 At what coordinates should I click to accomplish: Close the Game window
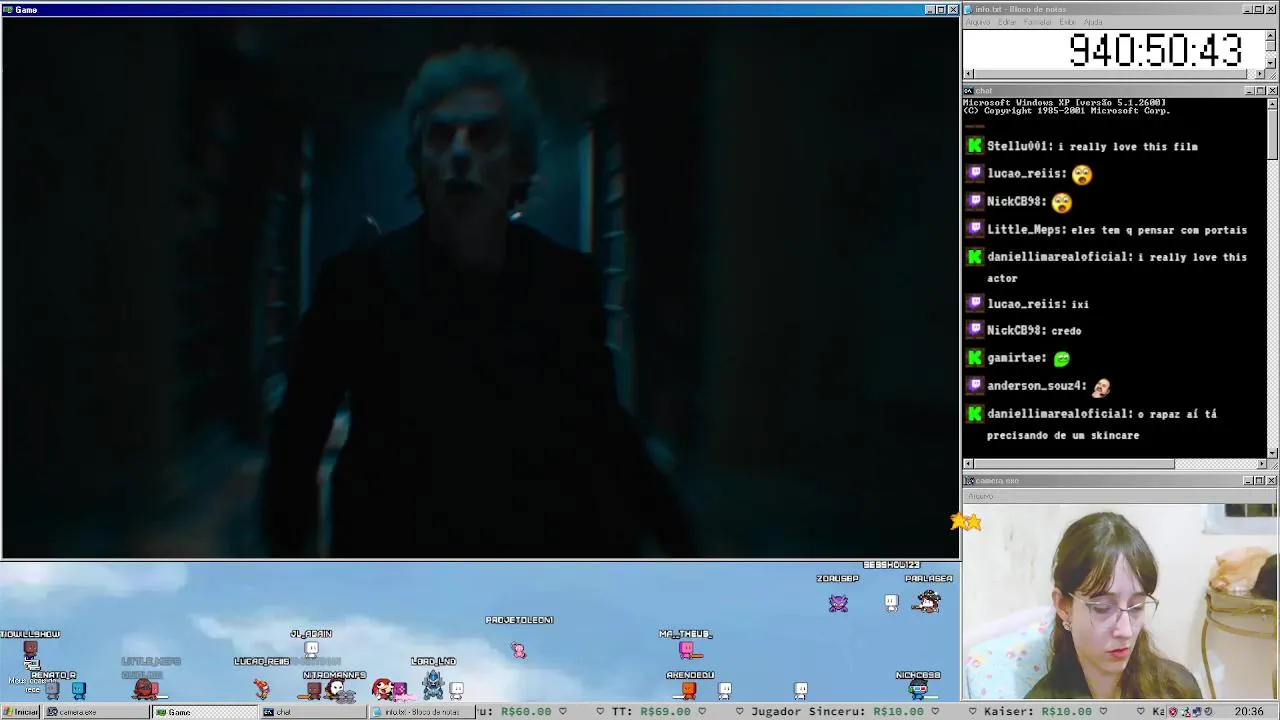click(952, 9)
